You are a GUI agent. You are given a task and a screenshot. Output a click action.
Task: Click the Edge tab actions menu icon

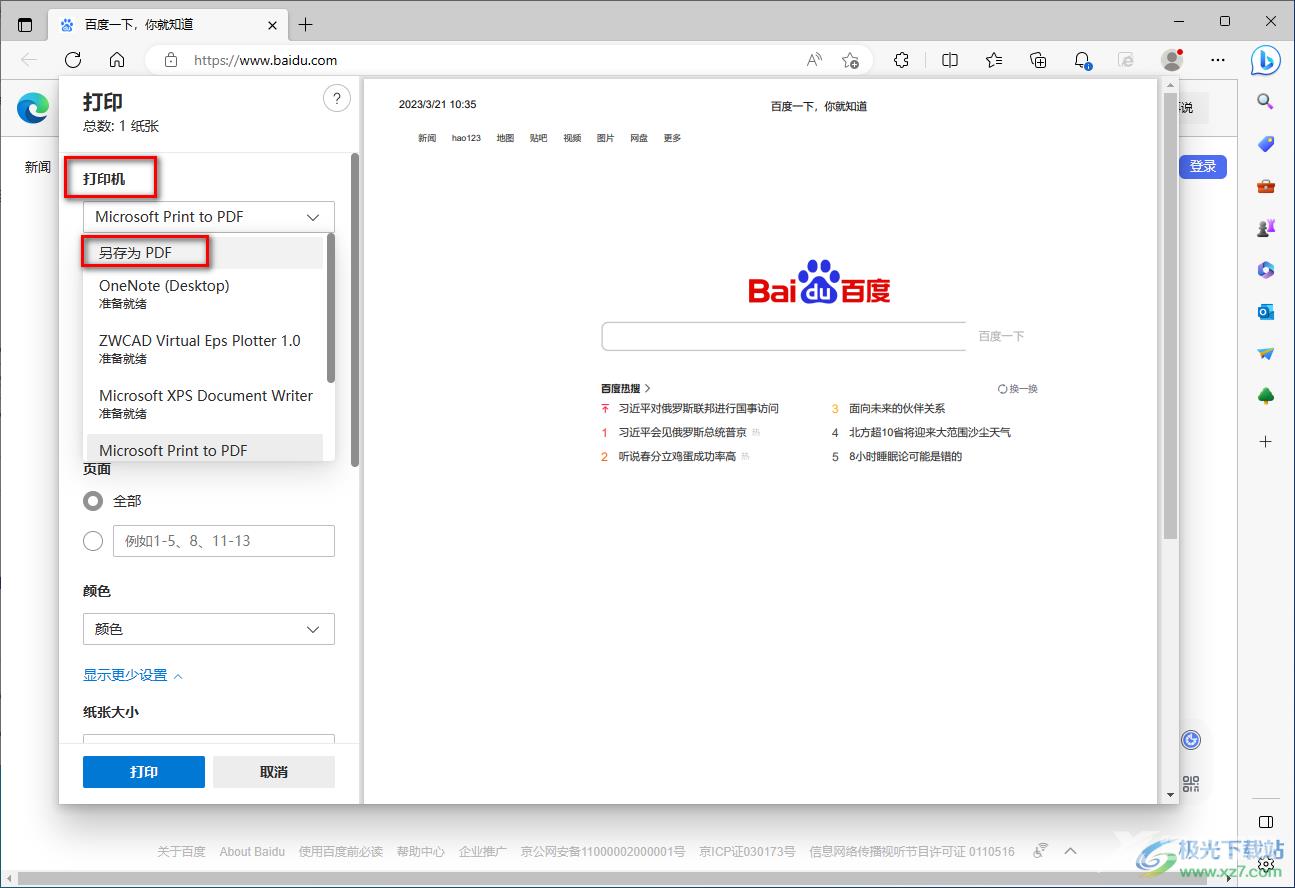point(25,24)
